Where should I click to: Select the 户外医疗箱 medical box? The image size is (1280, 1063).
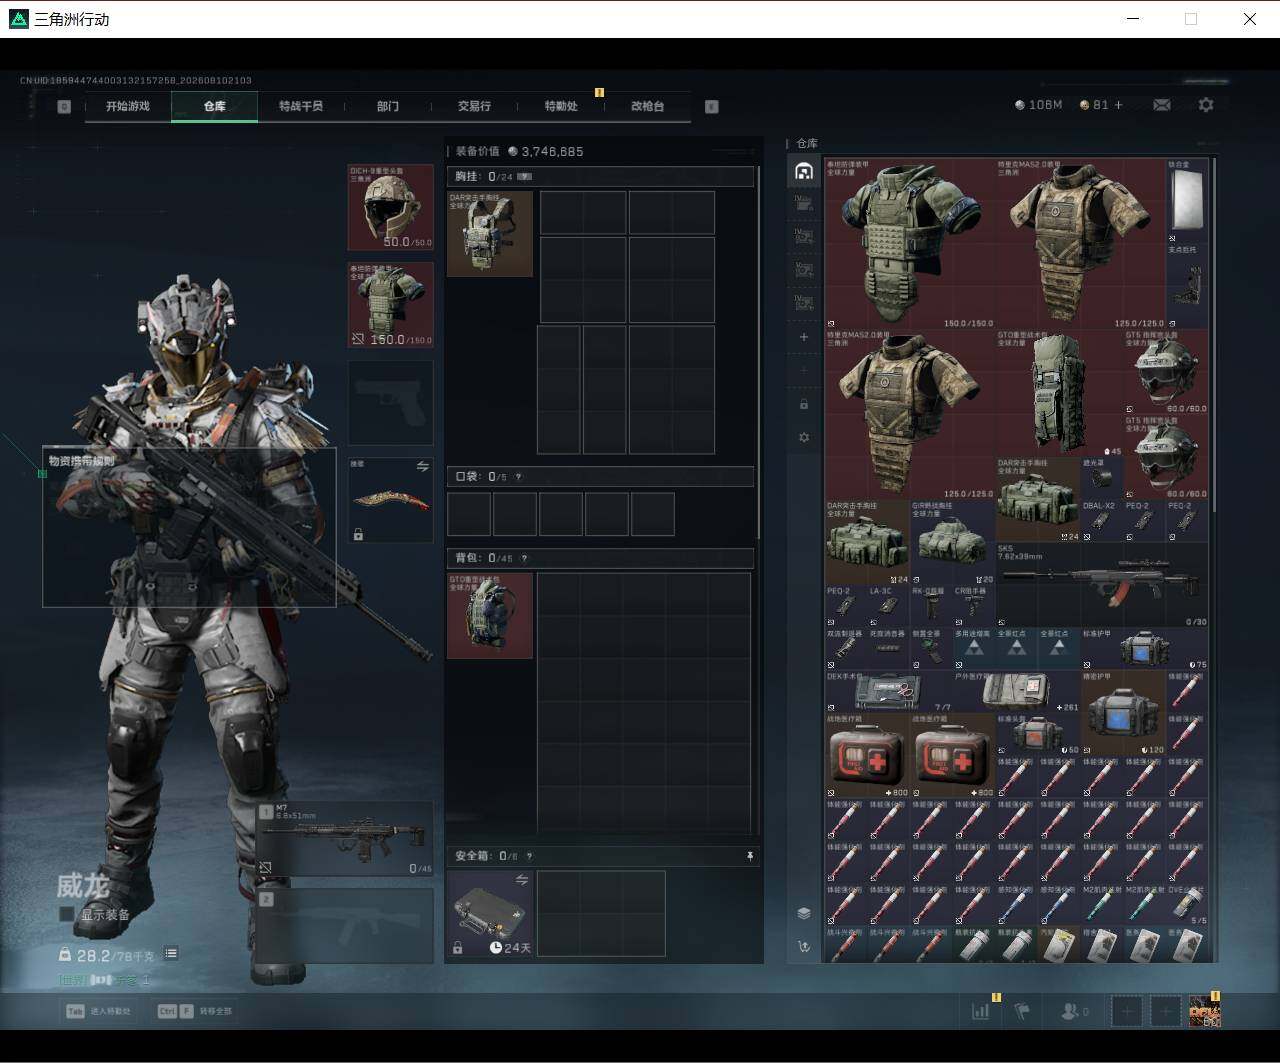point(1017,692)
